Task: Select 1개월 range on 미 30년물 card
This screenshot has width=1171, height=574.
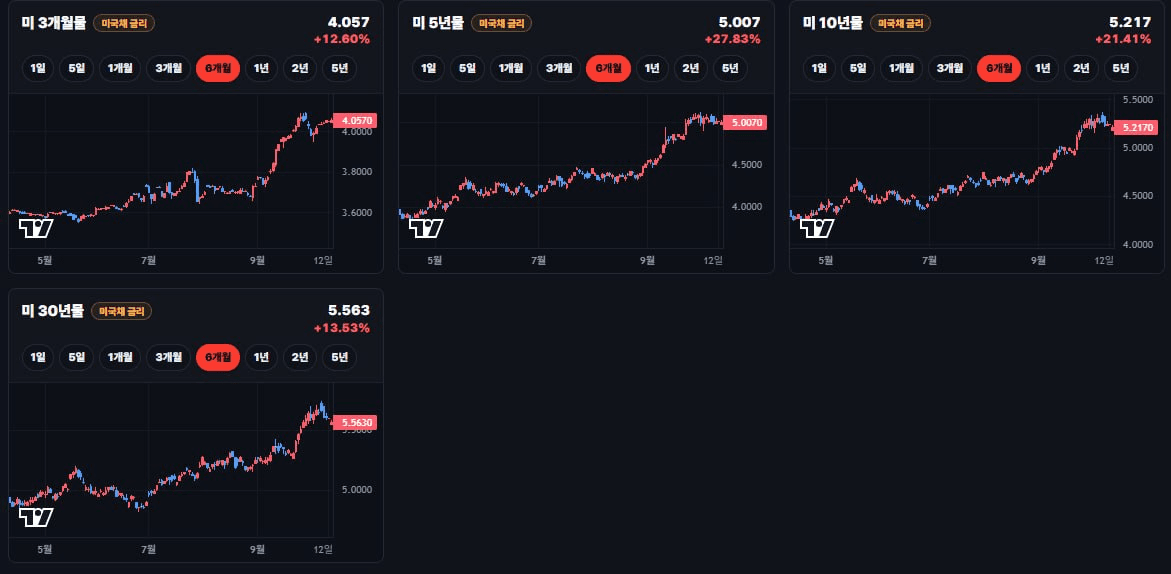Action: (x=119, y=358)
